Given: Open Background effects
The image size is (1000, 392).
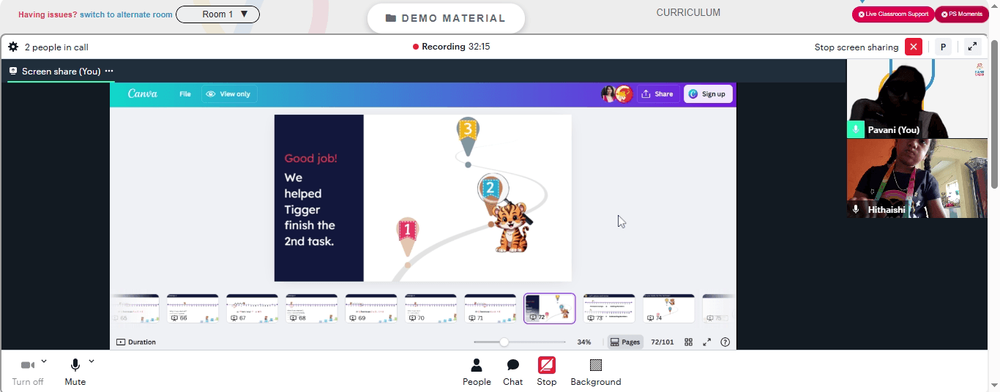Looking at the screenshot, I should (596, 372).
